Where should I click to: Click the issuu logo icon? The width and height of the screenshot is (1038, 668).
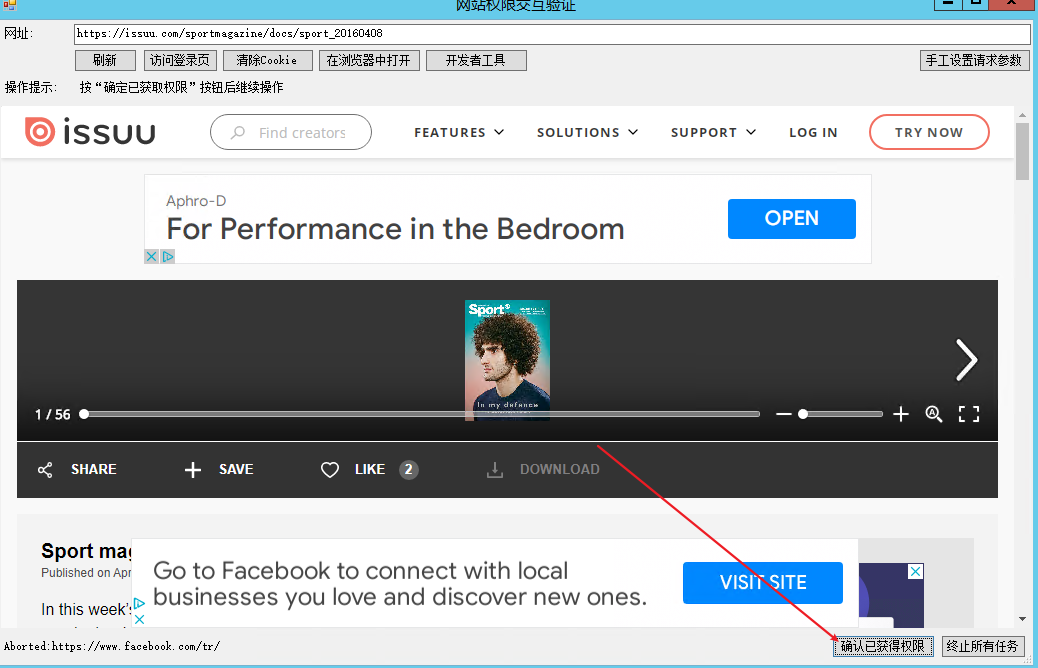(x=40, y=132)
